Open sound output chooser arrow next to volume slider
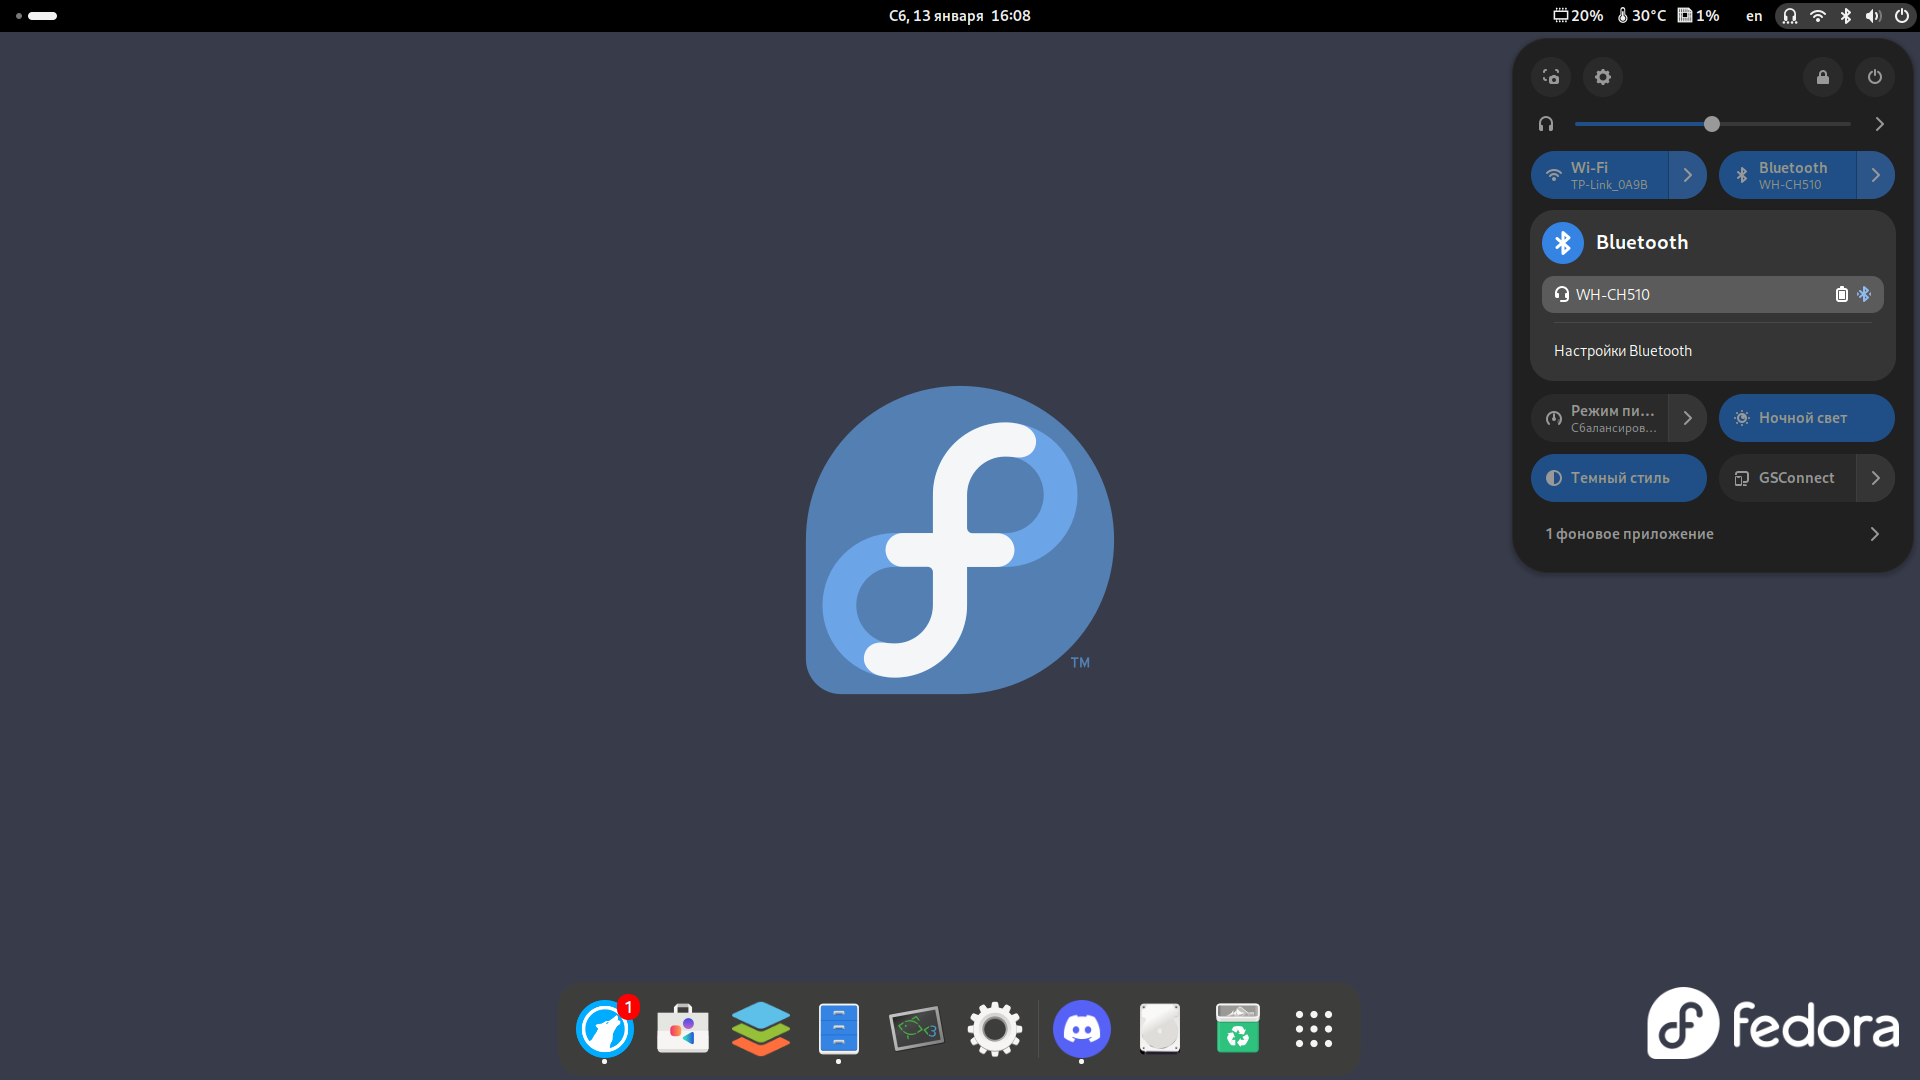 click(1879, 124)
